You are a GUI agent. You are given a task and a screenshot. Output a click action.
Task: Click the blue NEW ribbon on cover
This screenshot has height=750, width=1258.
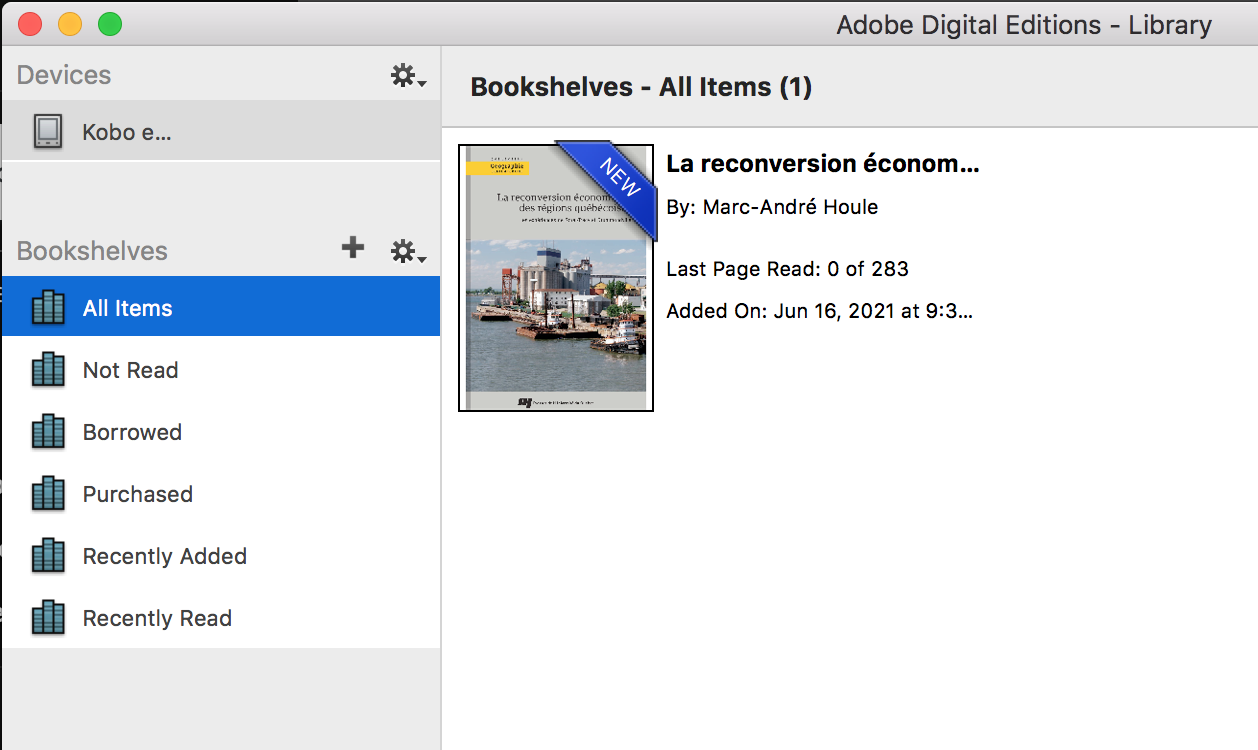(613, 182)
